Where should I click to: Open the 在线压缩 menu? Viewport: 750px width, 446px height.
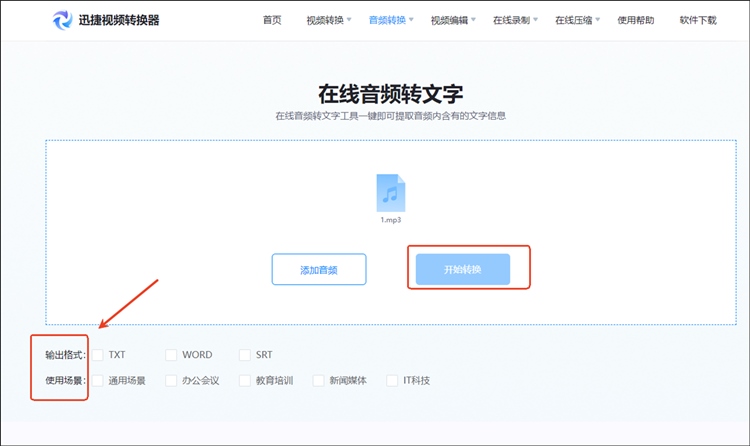pos(574,20)
